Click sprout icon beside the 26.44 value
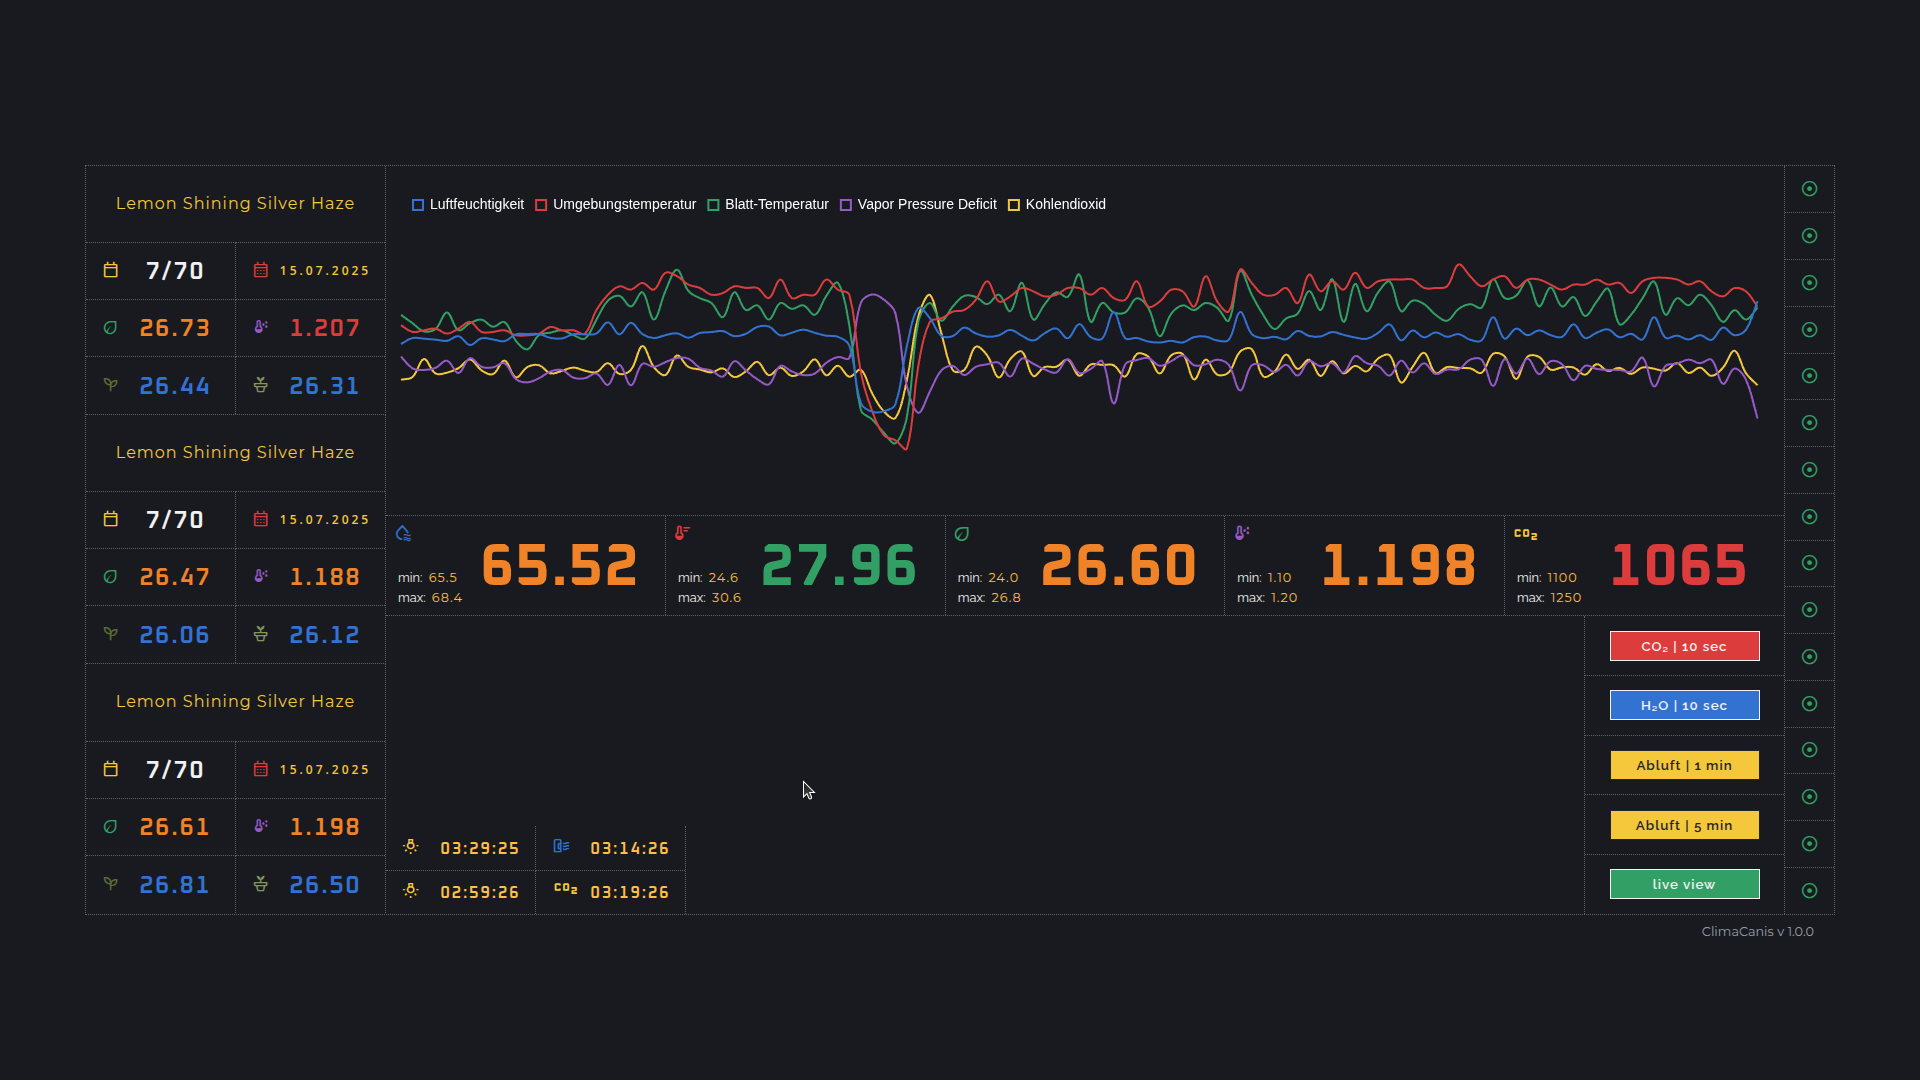The image size is (1920, 1080). tap(111, 385)
